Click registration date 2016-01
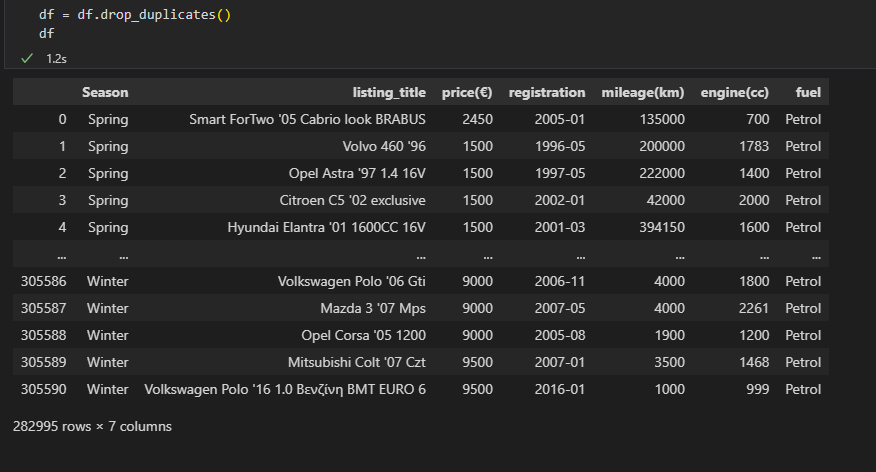876x472 pixels. pyautogui.click(x=560, y=389)
